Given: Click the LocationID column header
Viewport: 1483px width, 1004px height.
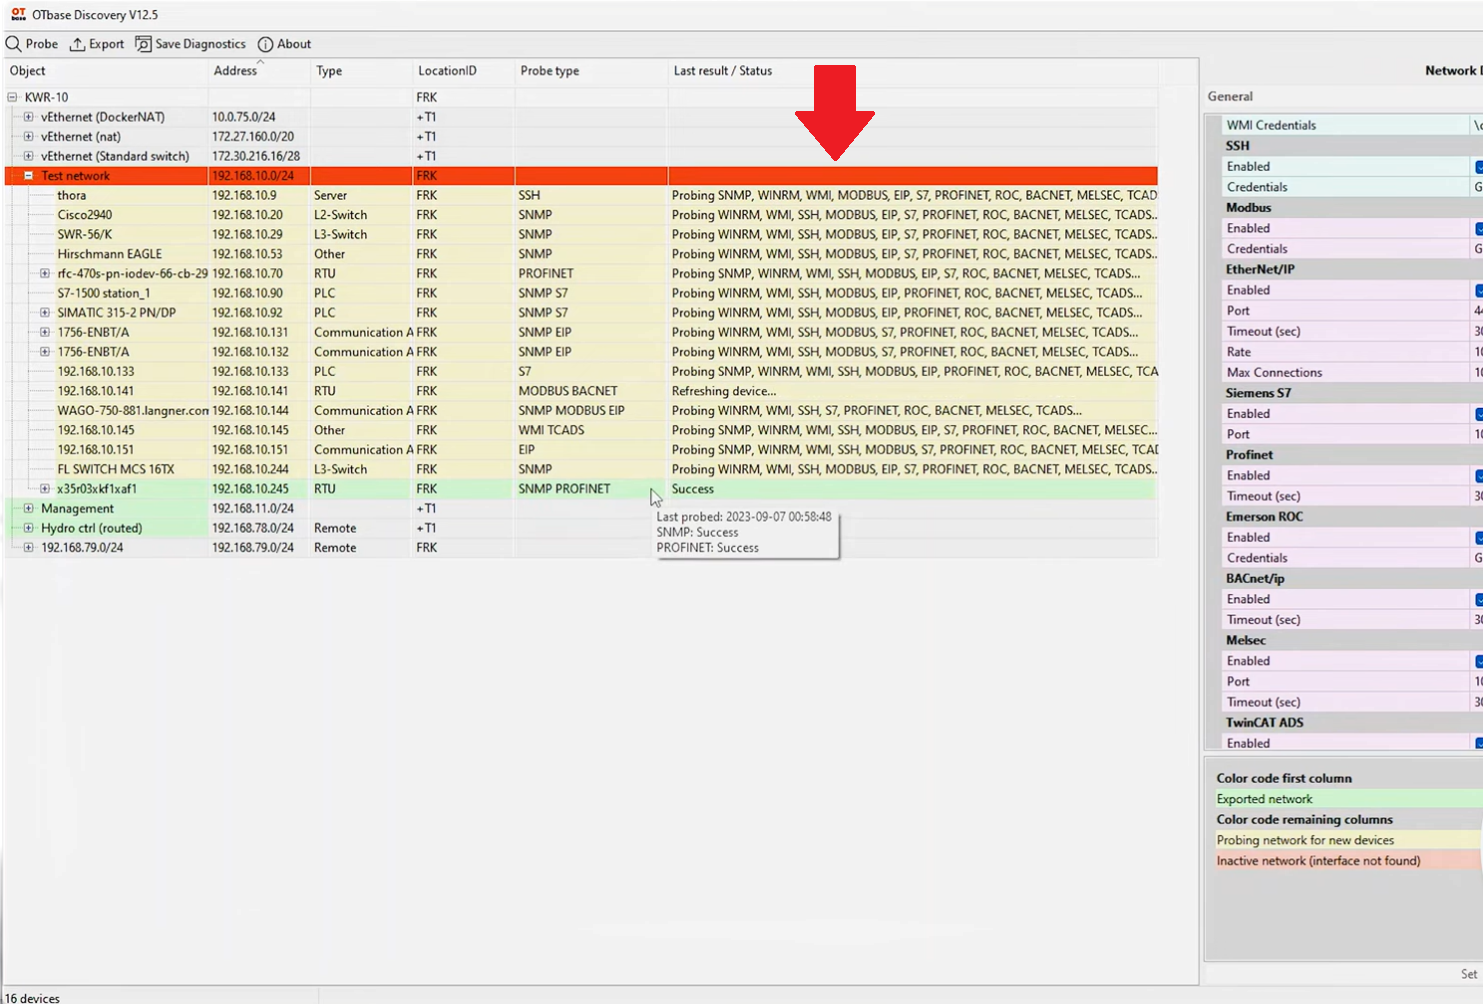Looking at the screenshot, I should click(464, 71).
